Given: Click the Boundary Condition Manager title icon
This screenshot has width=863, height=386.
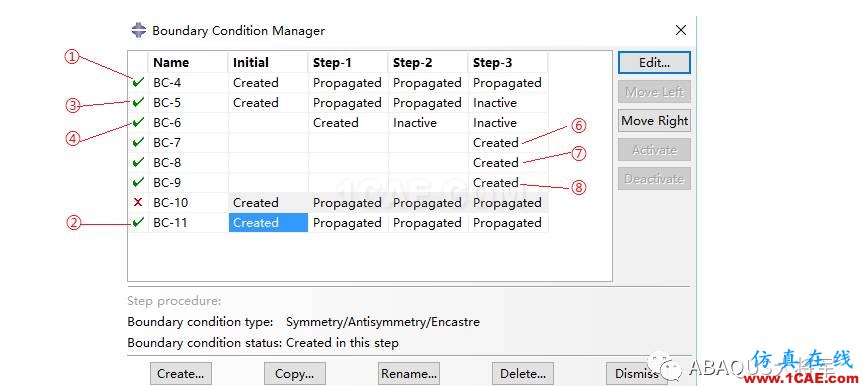Looking at the screenshot, I should tap(139, 30).
